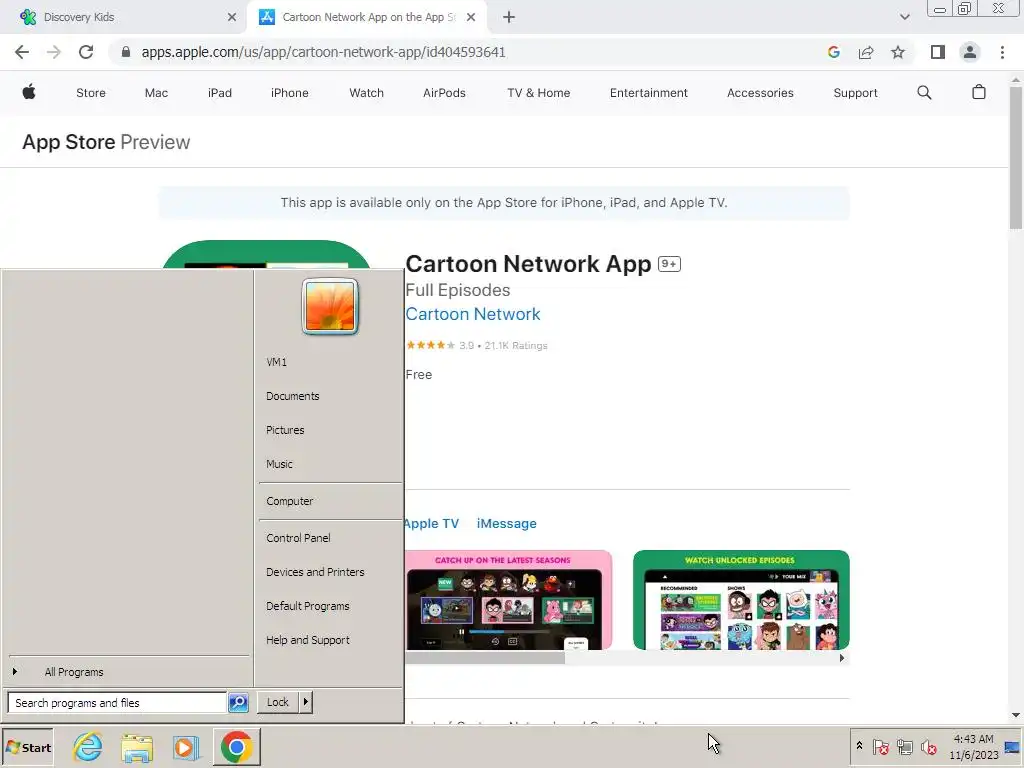Open TV & Home in the nav

click(539, 93)
